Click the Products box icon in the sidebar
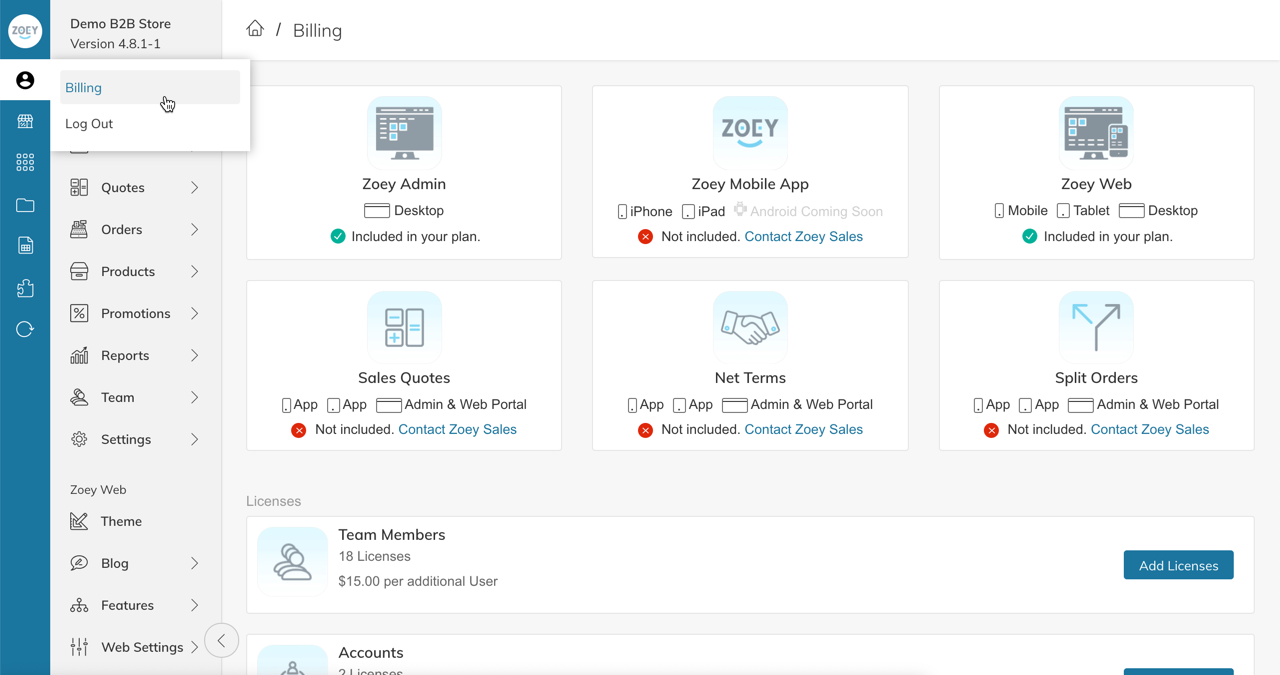The width and height of the screenshot is (1280, 675). 79,271
